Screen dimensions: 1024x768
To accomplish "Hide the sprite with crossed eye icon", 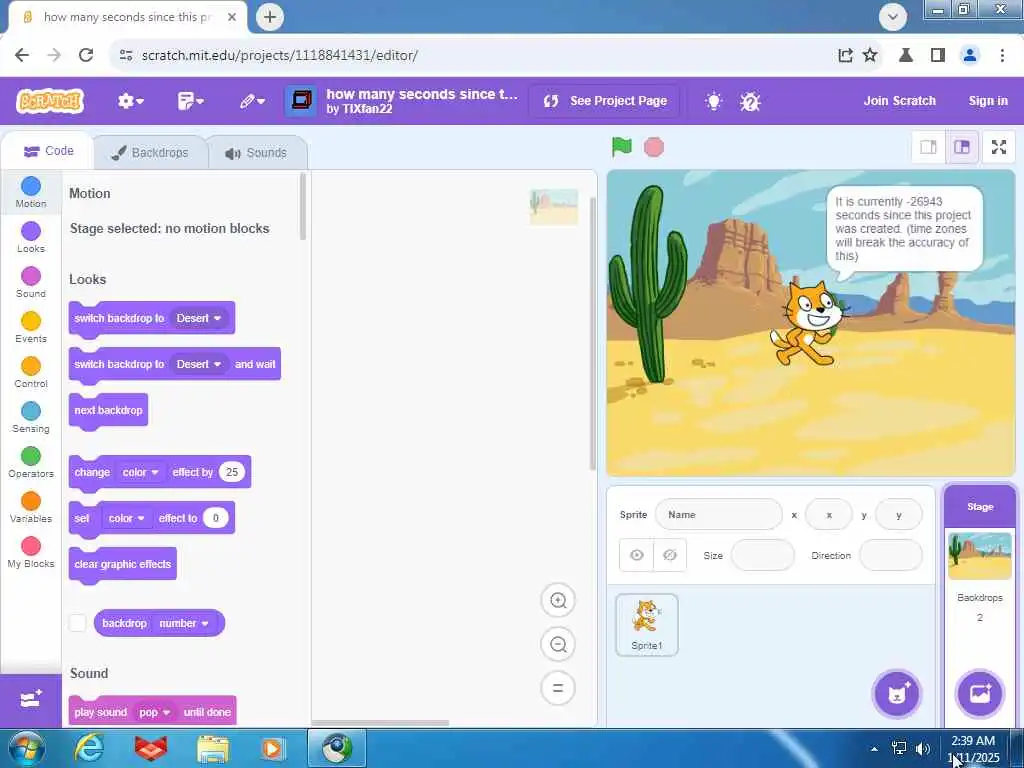I will click(670, 555).
